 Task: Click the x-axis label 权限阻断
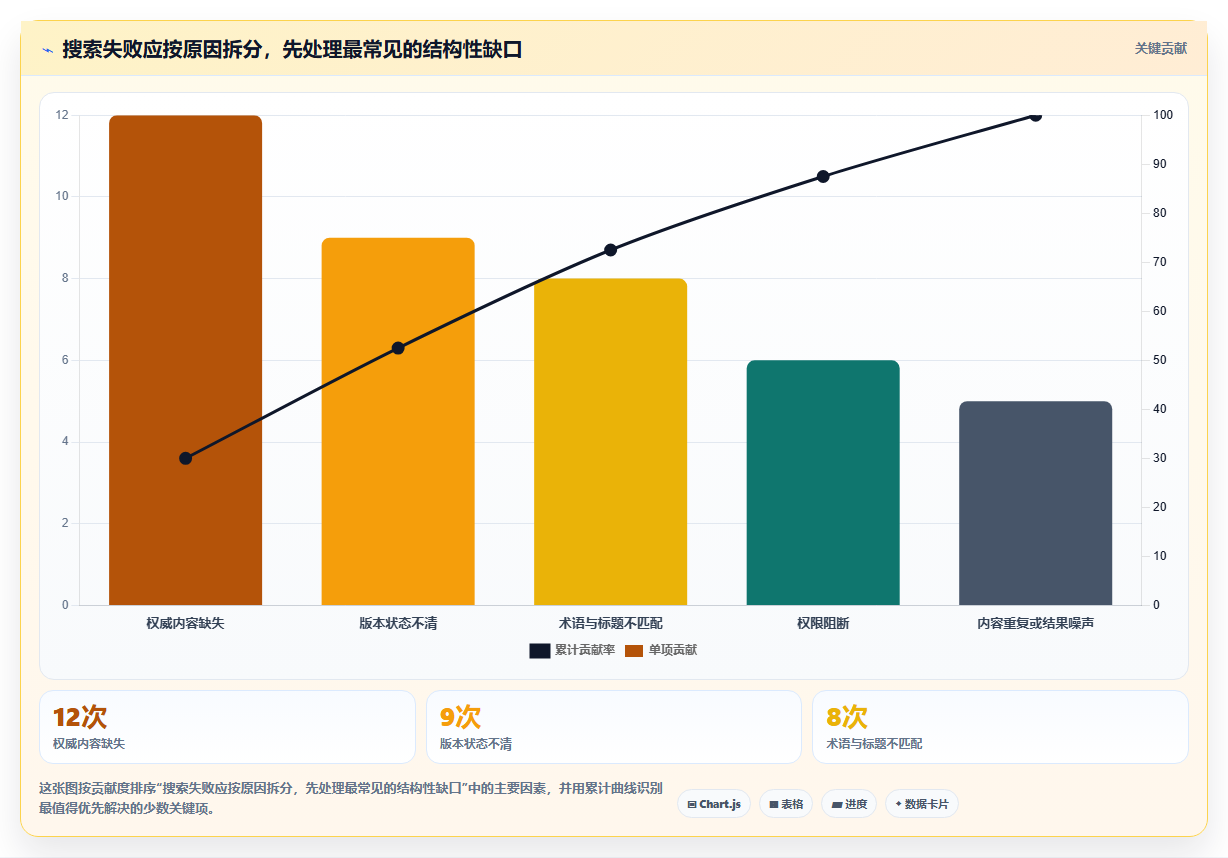click(823, 623)
